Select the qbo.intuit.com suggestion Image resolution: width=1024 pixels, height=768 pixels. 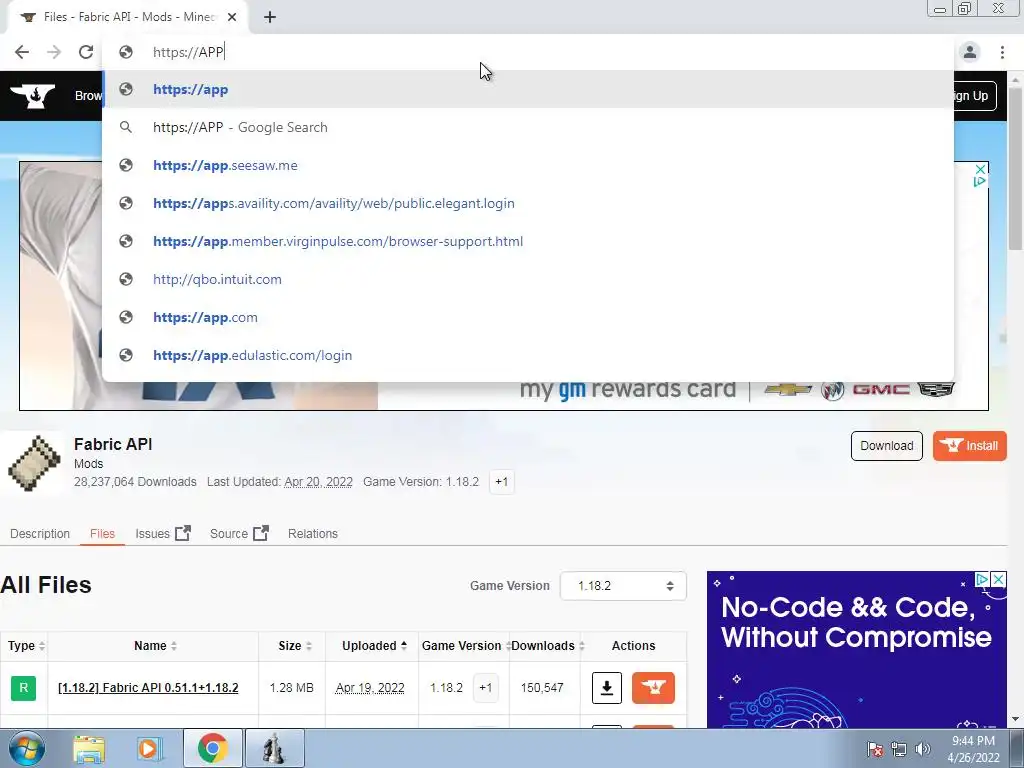[528, 279]
